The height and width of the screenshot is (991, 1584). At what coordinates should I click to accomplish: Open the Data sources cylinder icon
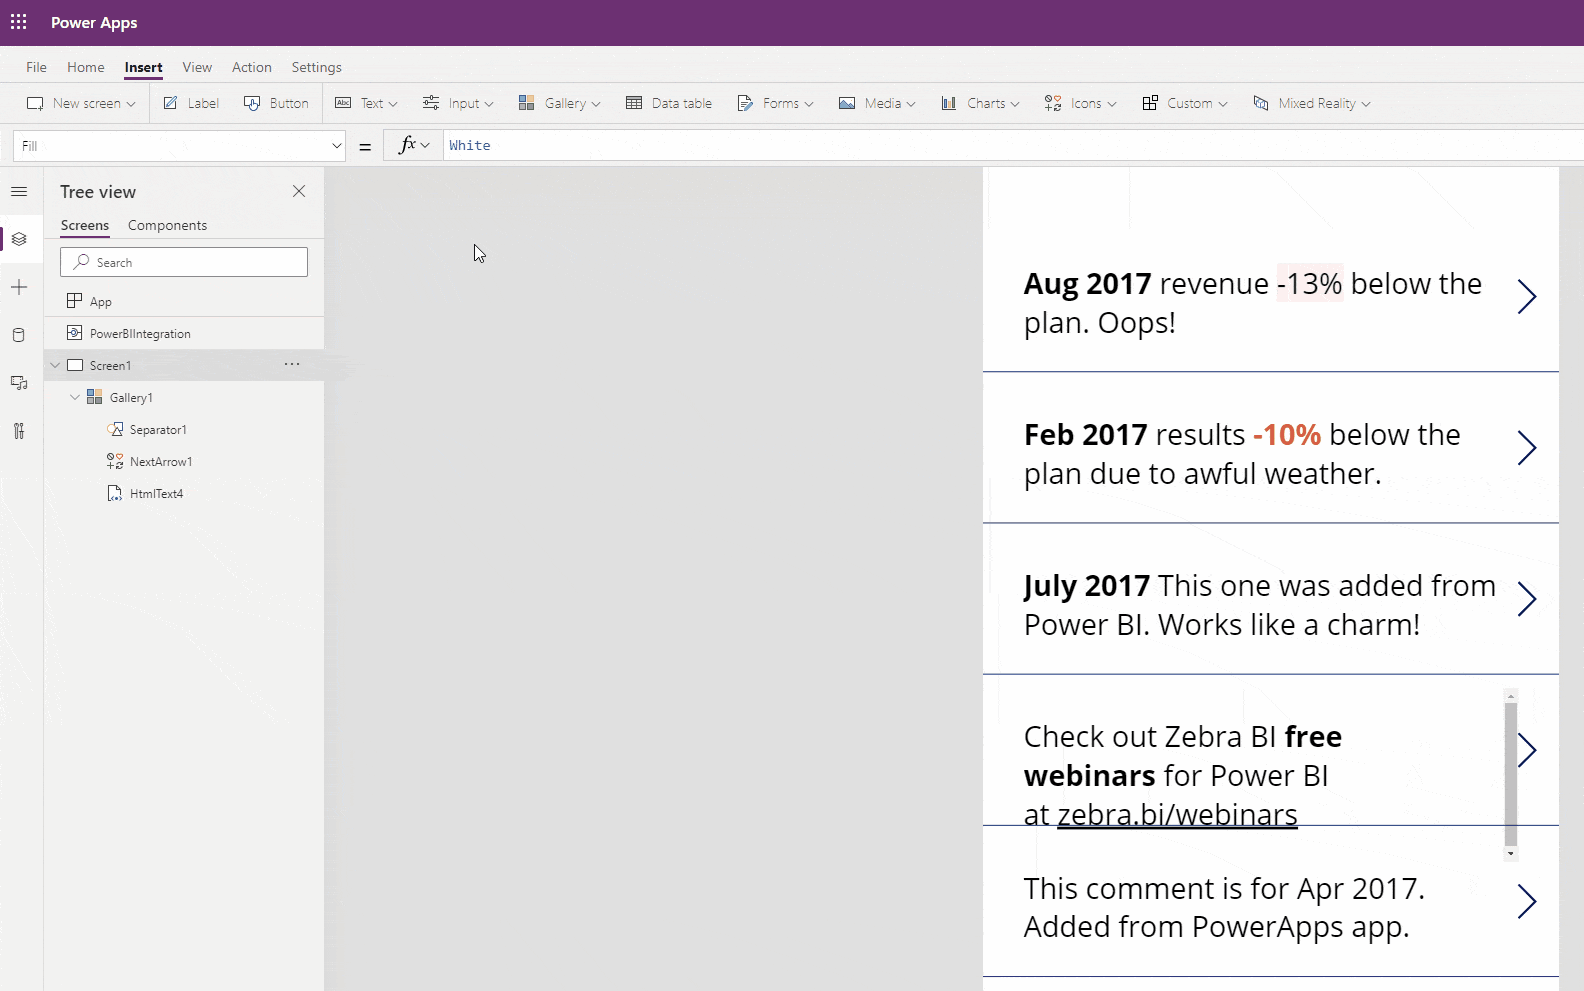tap(19, 335)
